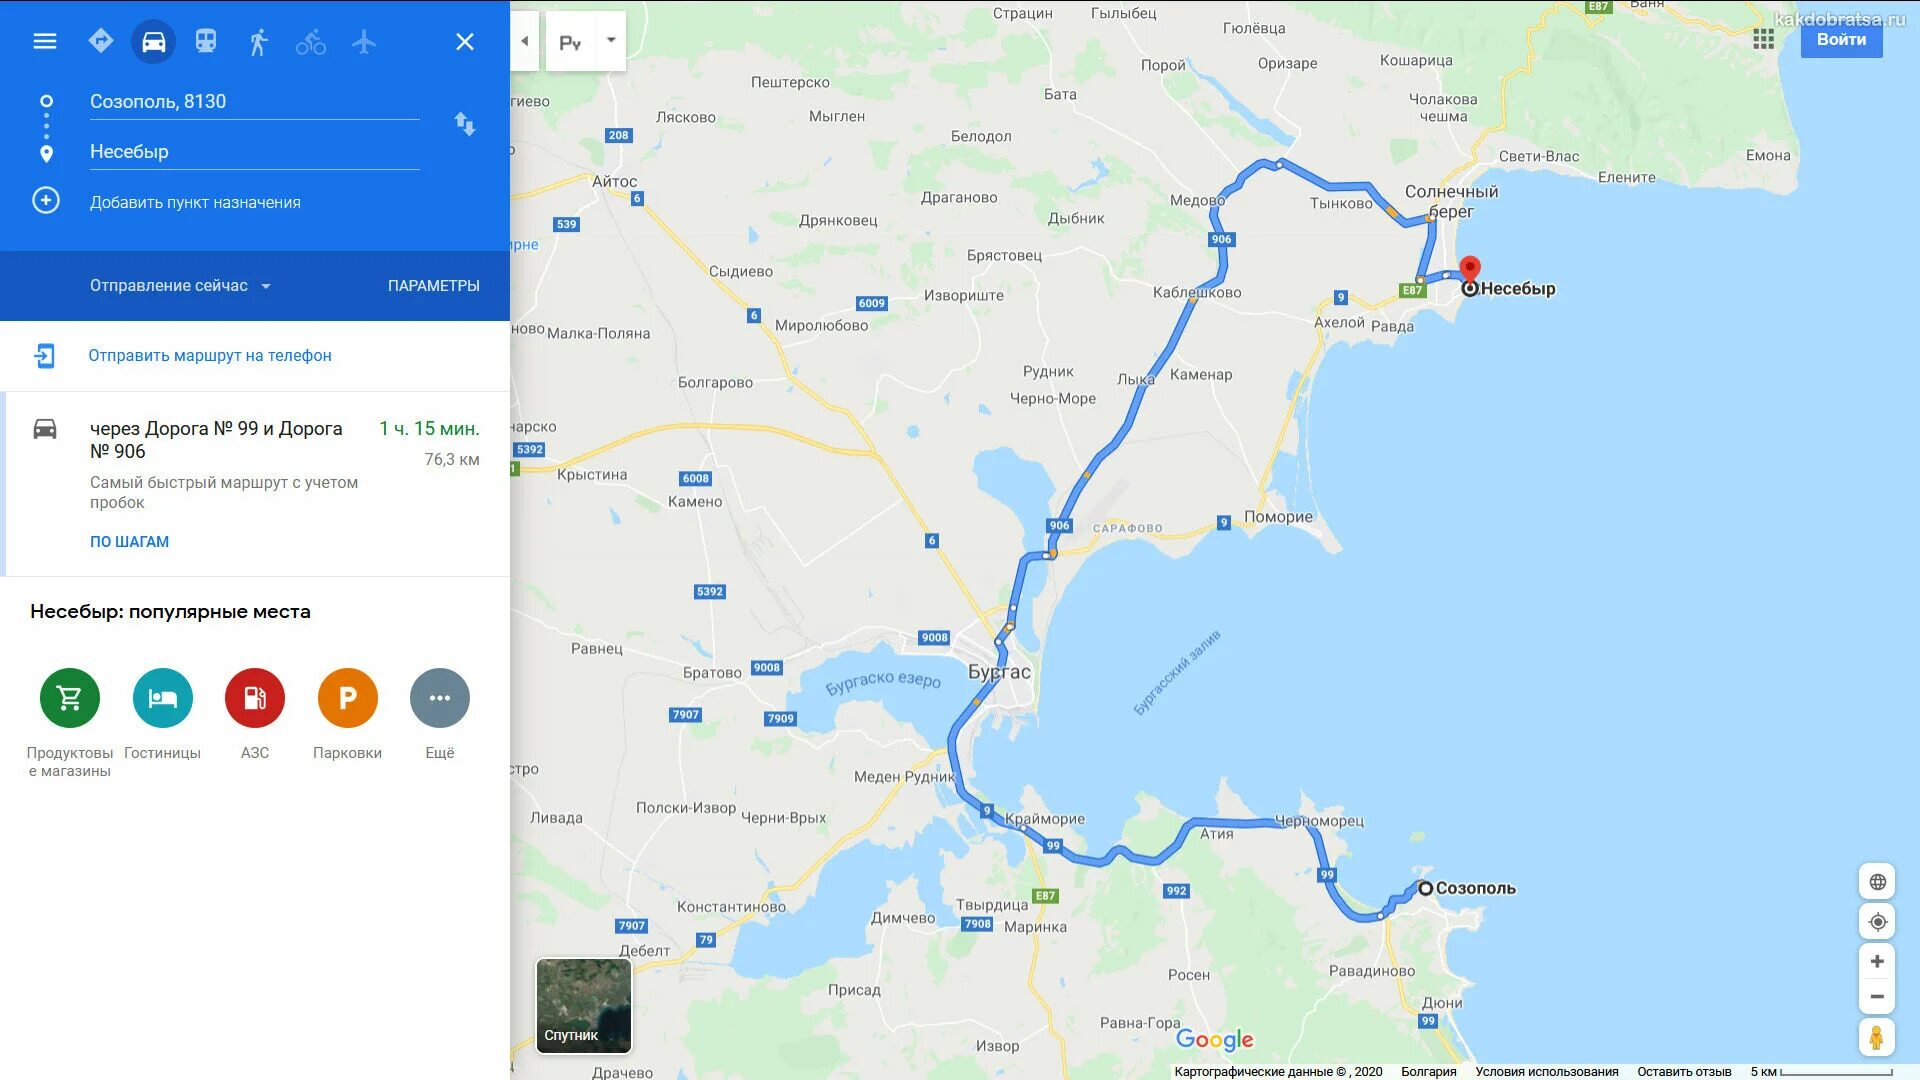Choose flight travel mode icon
The height and width of the screenshot is (1080, 1920).
click(364, 41)
